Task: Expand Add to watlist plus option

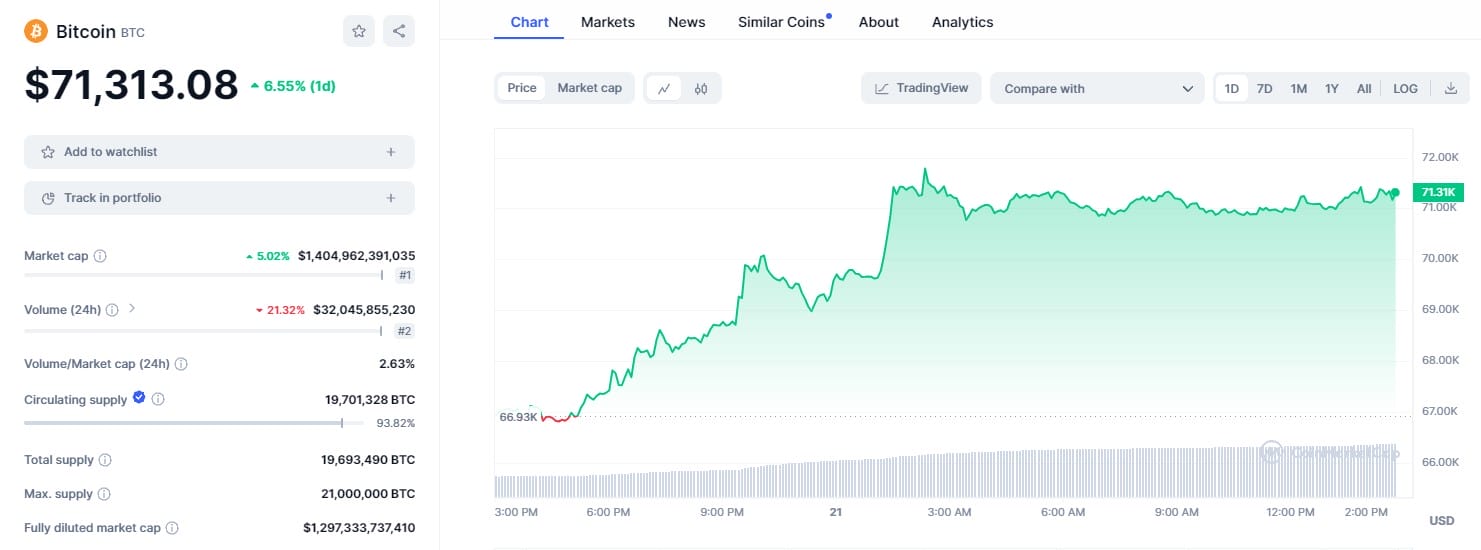Action: click(x=391, y=152)
